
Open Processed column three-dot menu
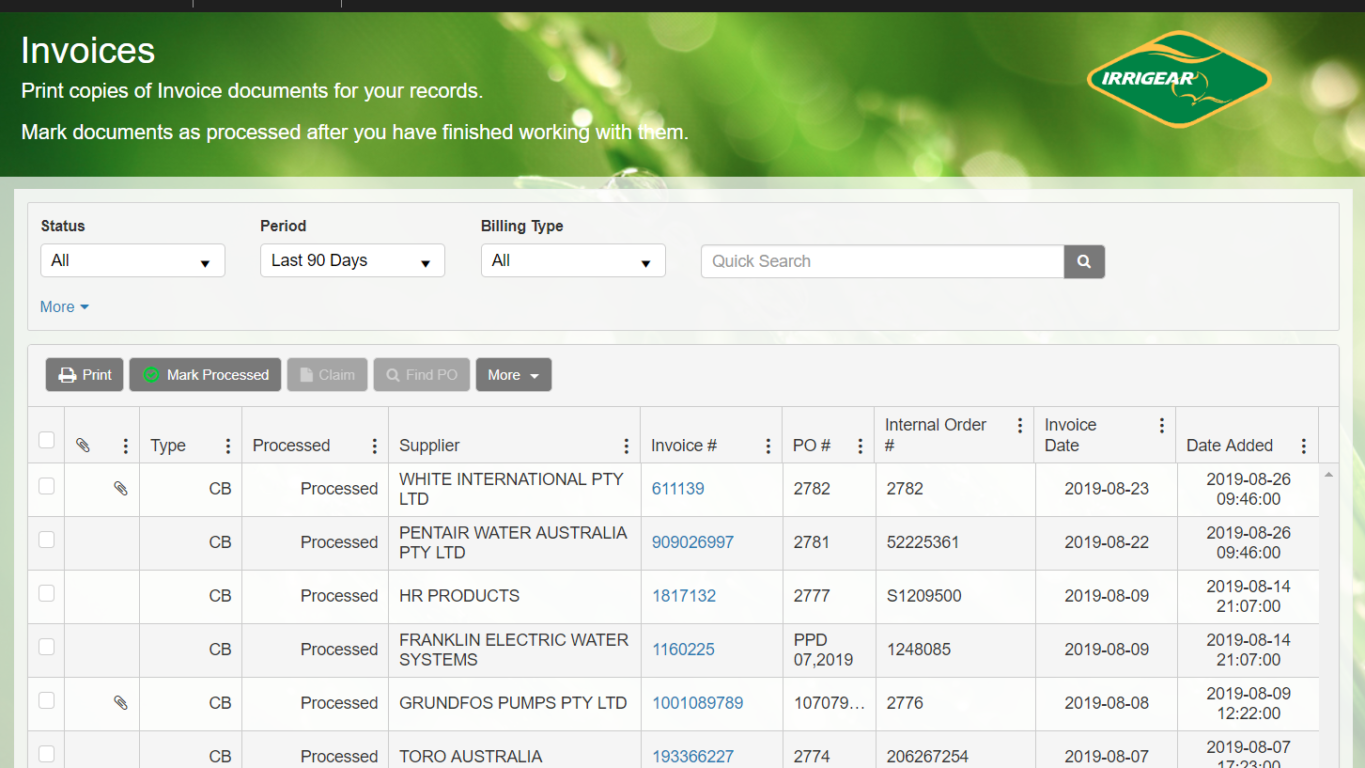374,446
